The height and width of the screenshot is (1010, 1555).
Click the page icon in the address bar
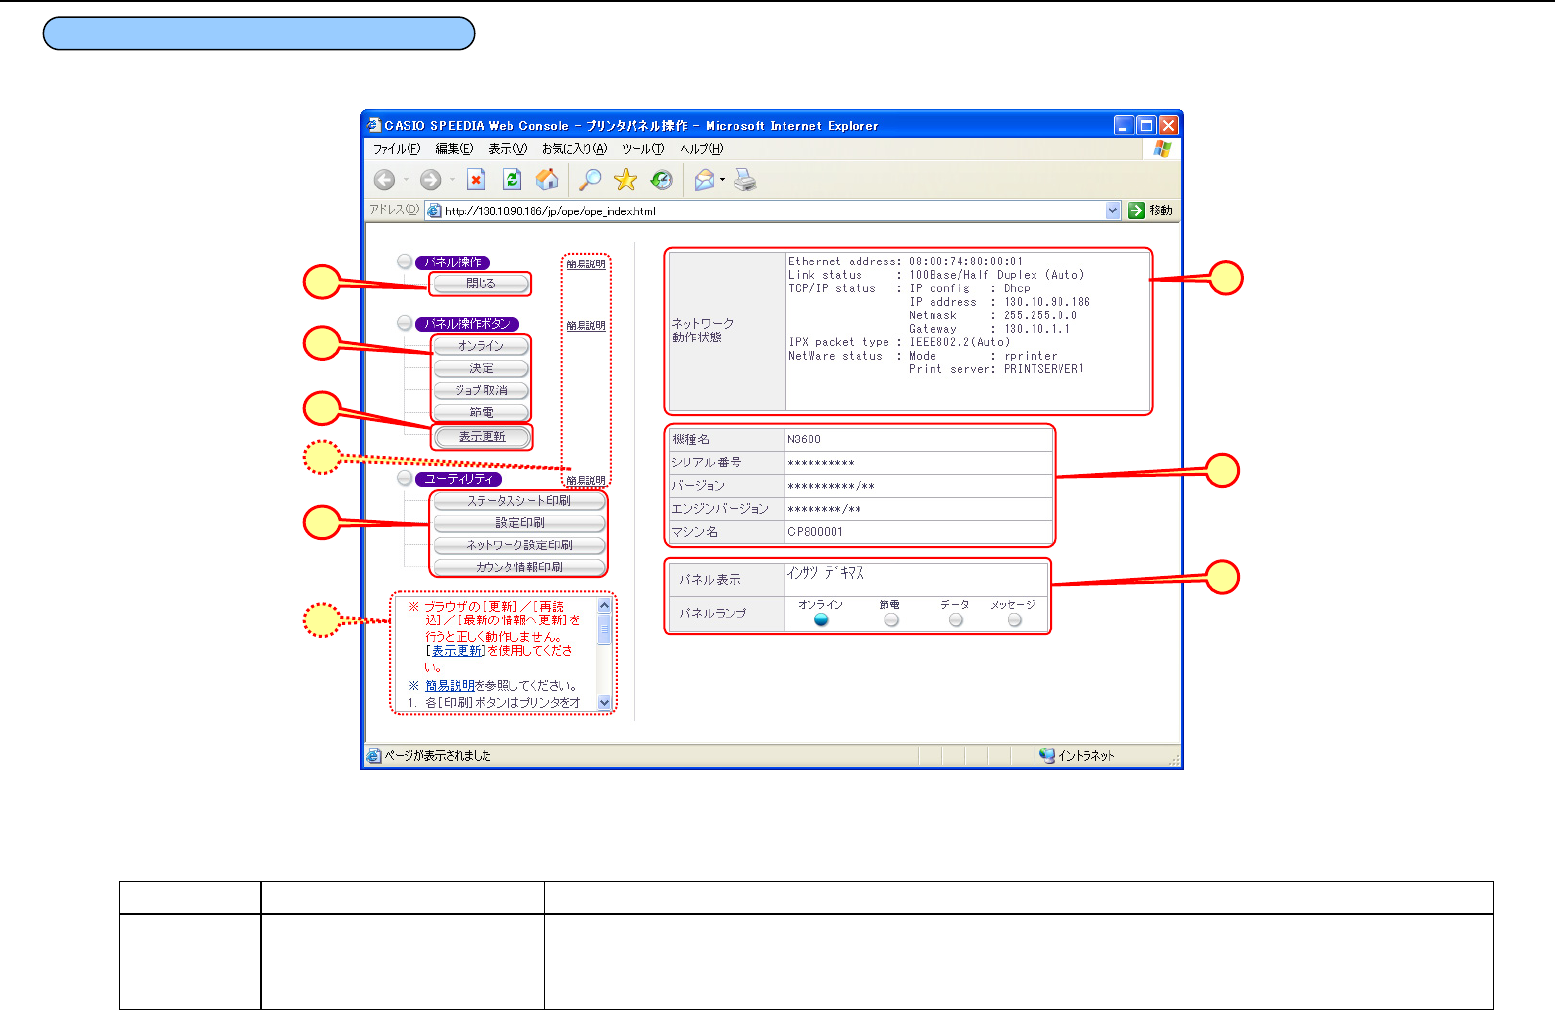coord(434,211)
